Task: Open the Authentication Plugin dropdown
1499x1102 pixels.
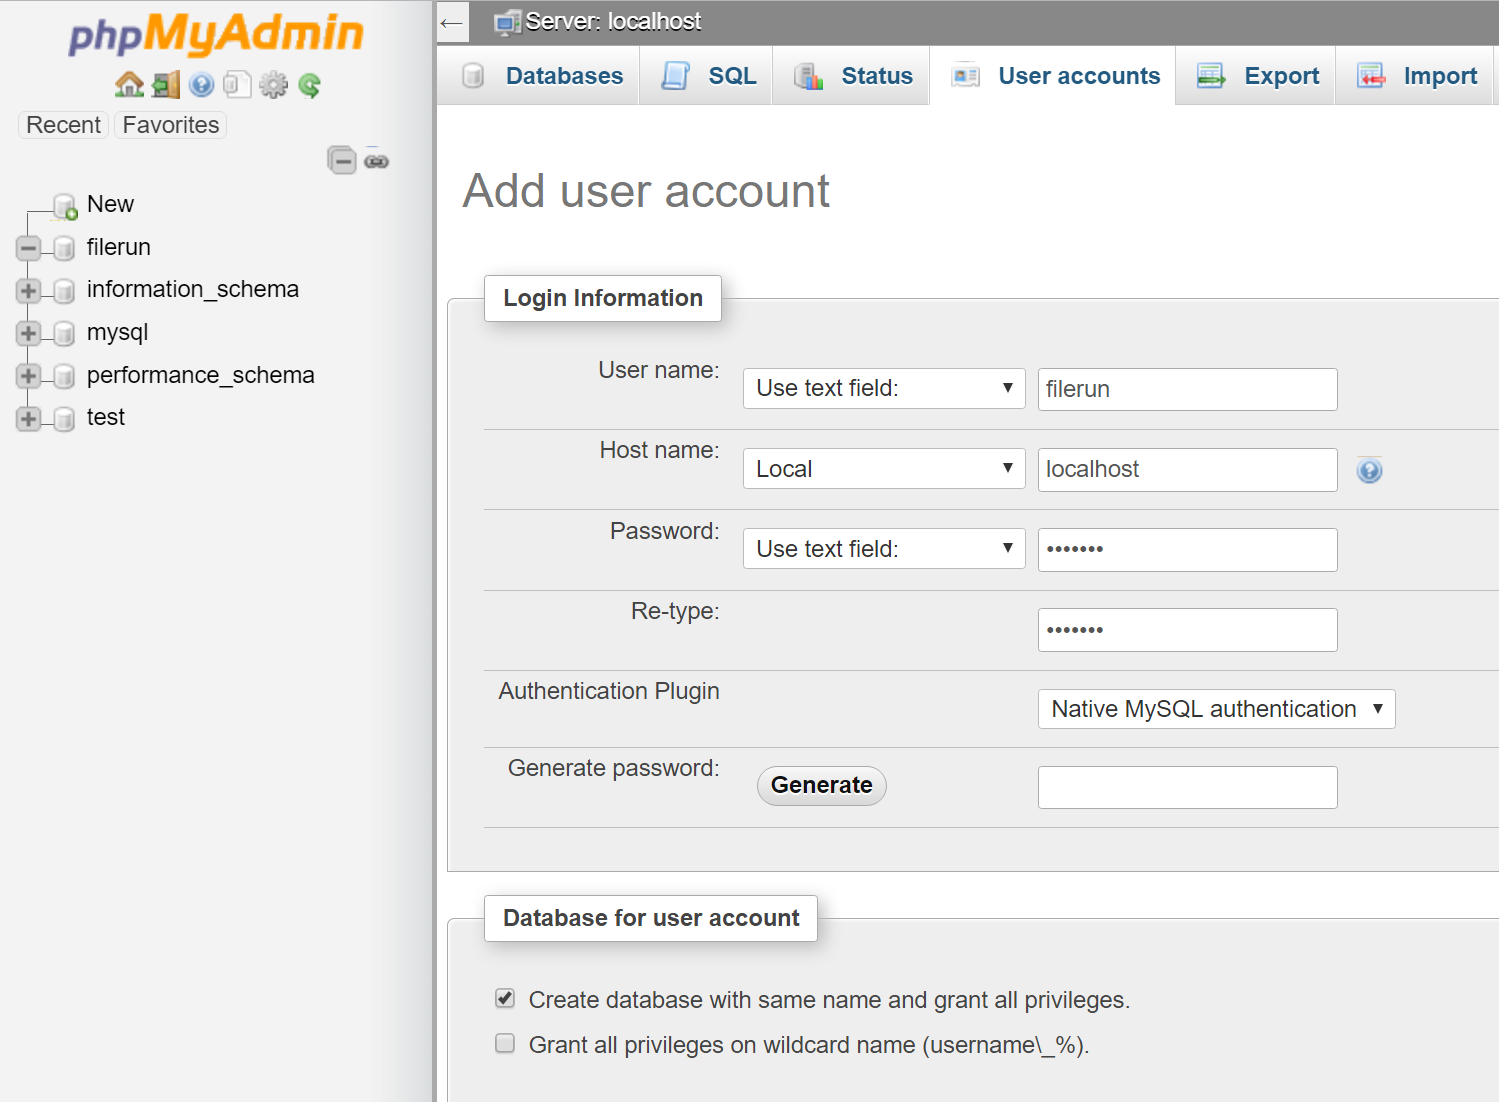Action: [x=1216, y=708]
